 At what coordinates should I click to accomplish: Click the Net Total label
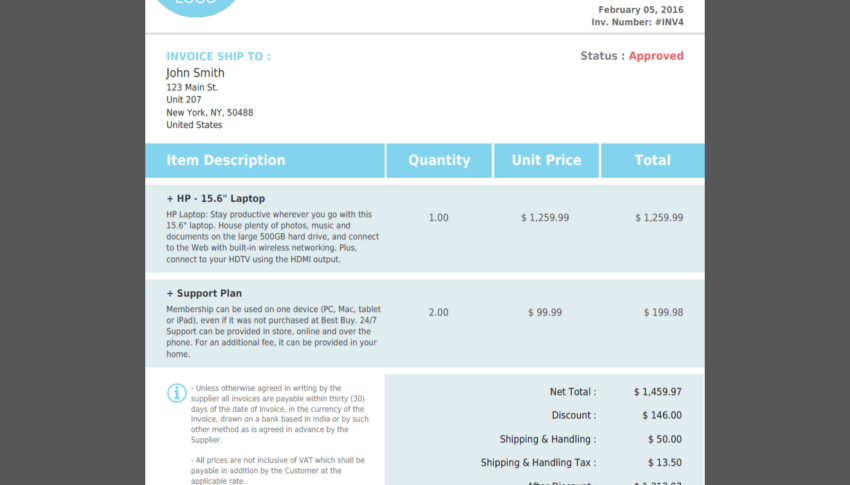pos(573,392)
